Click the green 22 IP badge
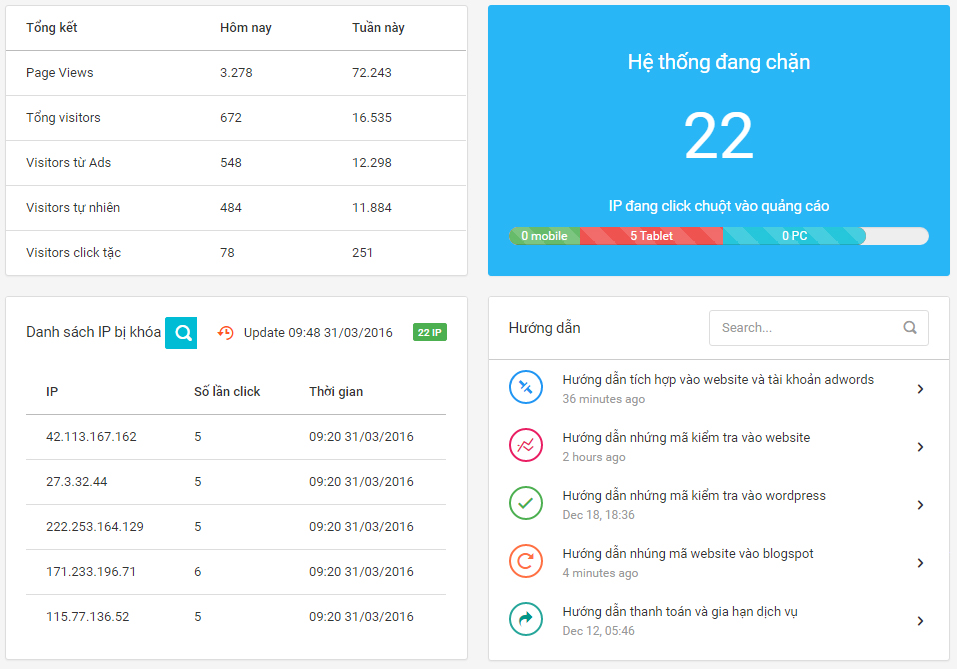The image size is (957, 669). 430,333
